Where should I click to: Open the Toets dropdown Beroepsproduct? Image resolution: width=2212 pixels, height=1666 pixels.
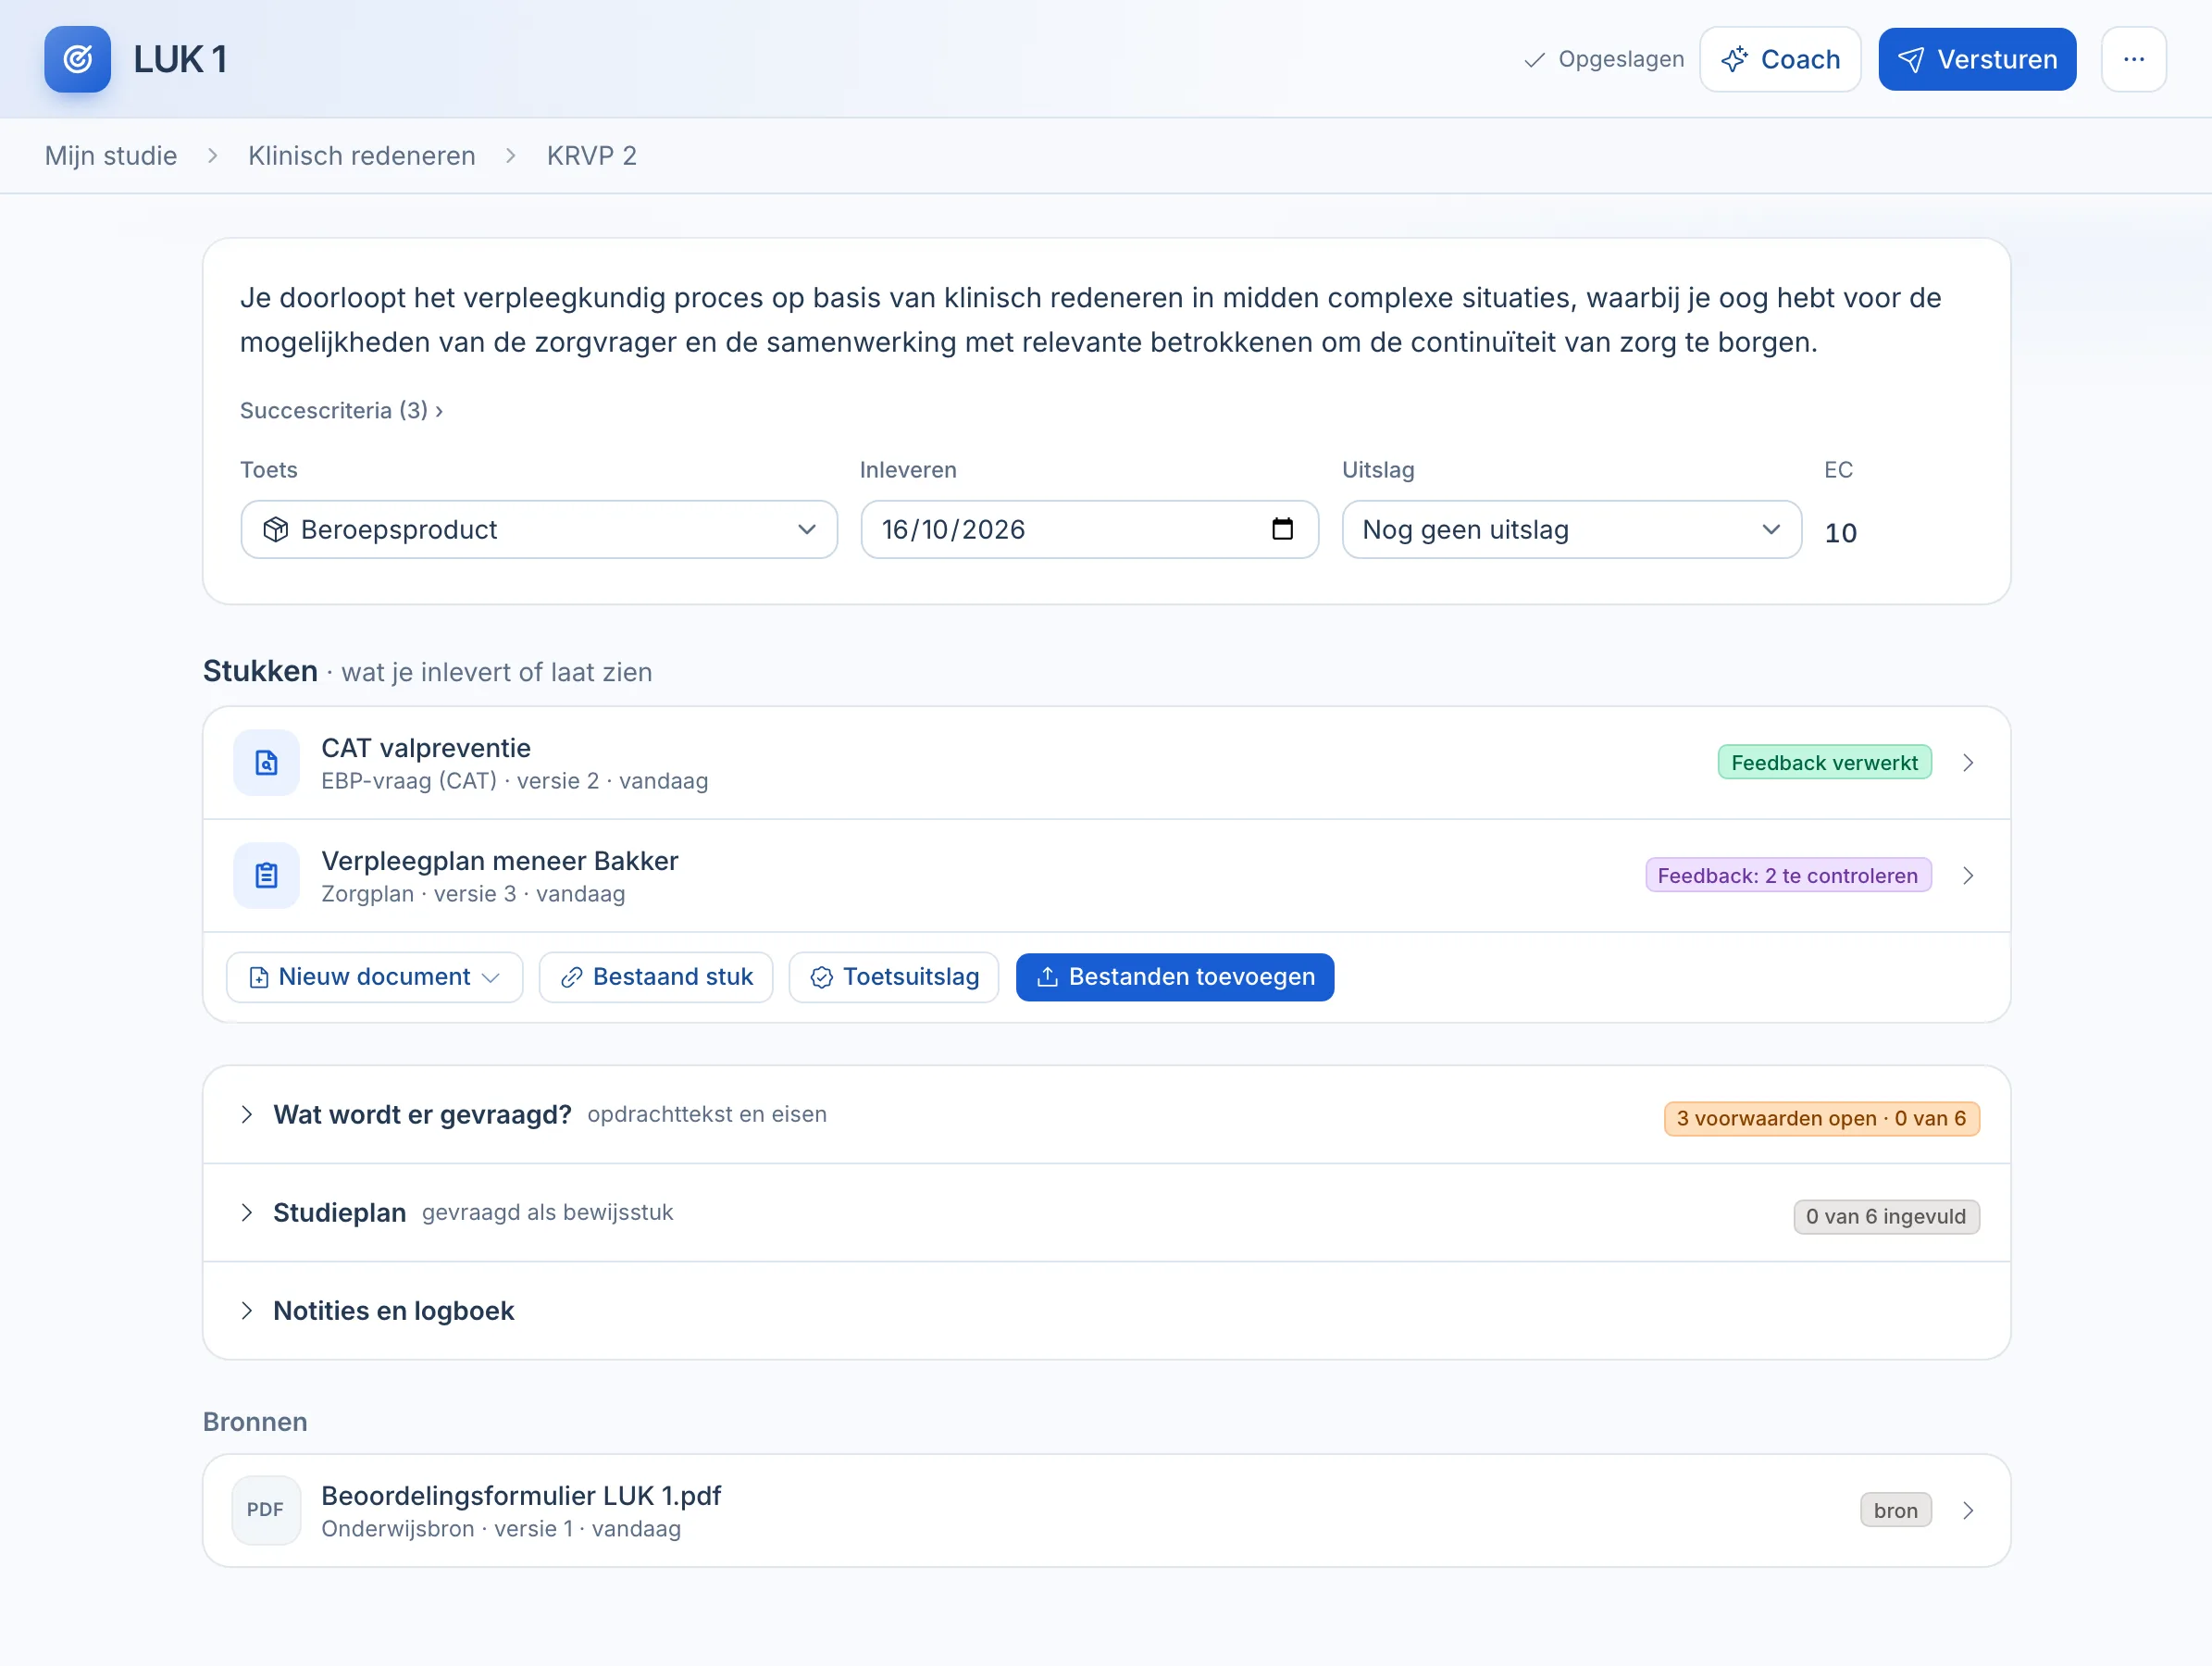click(x=539, y=530)
